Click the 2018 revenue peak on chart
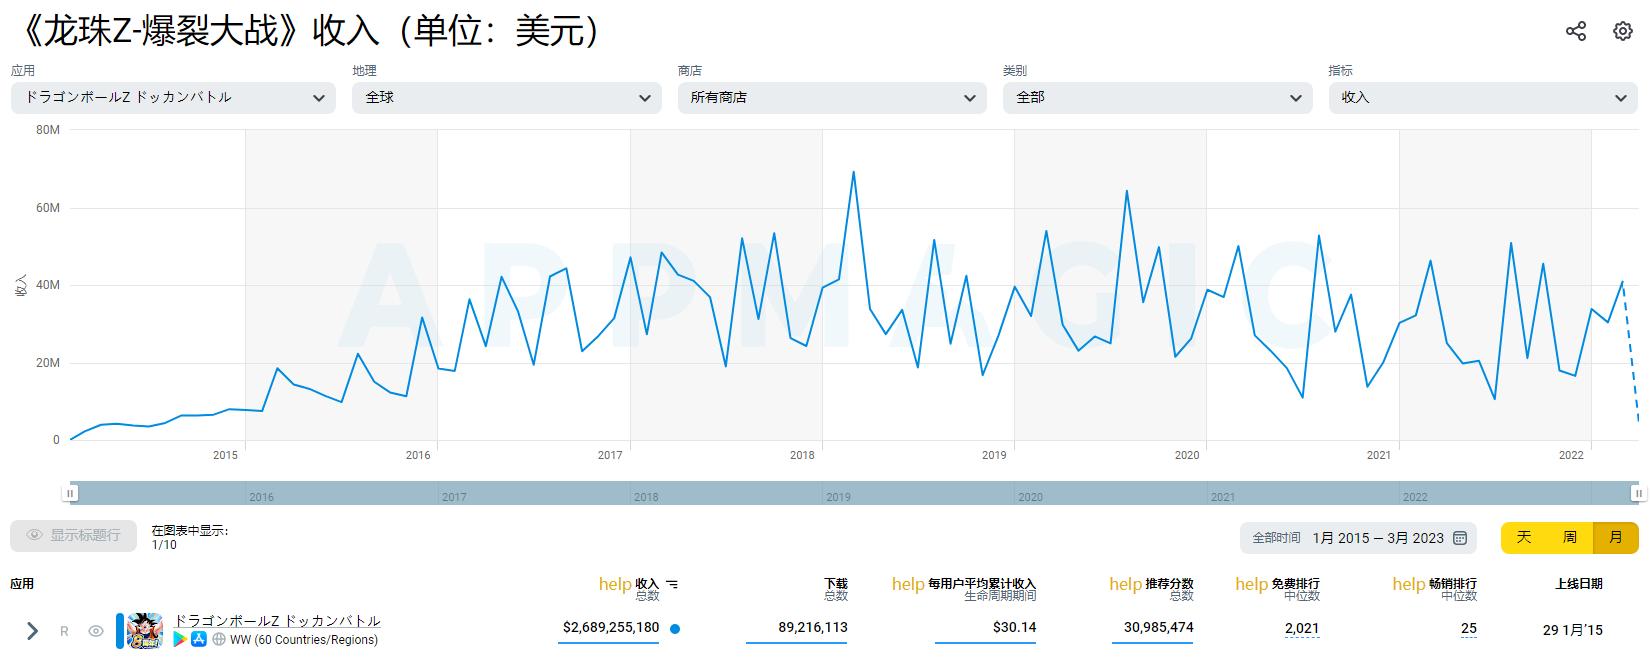The width and height of the screenshot is (1650, 663). [x=853, y=172]
